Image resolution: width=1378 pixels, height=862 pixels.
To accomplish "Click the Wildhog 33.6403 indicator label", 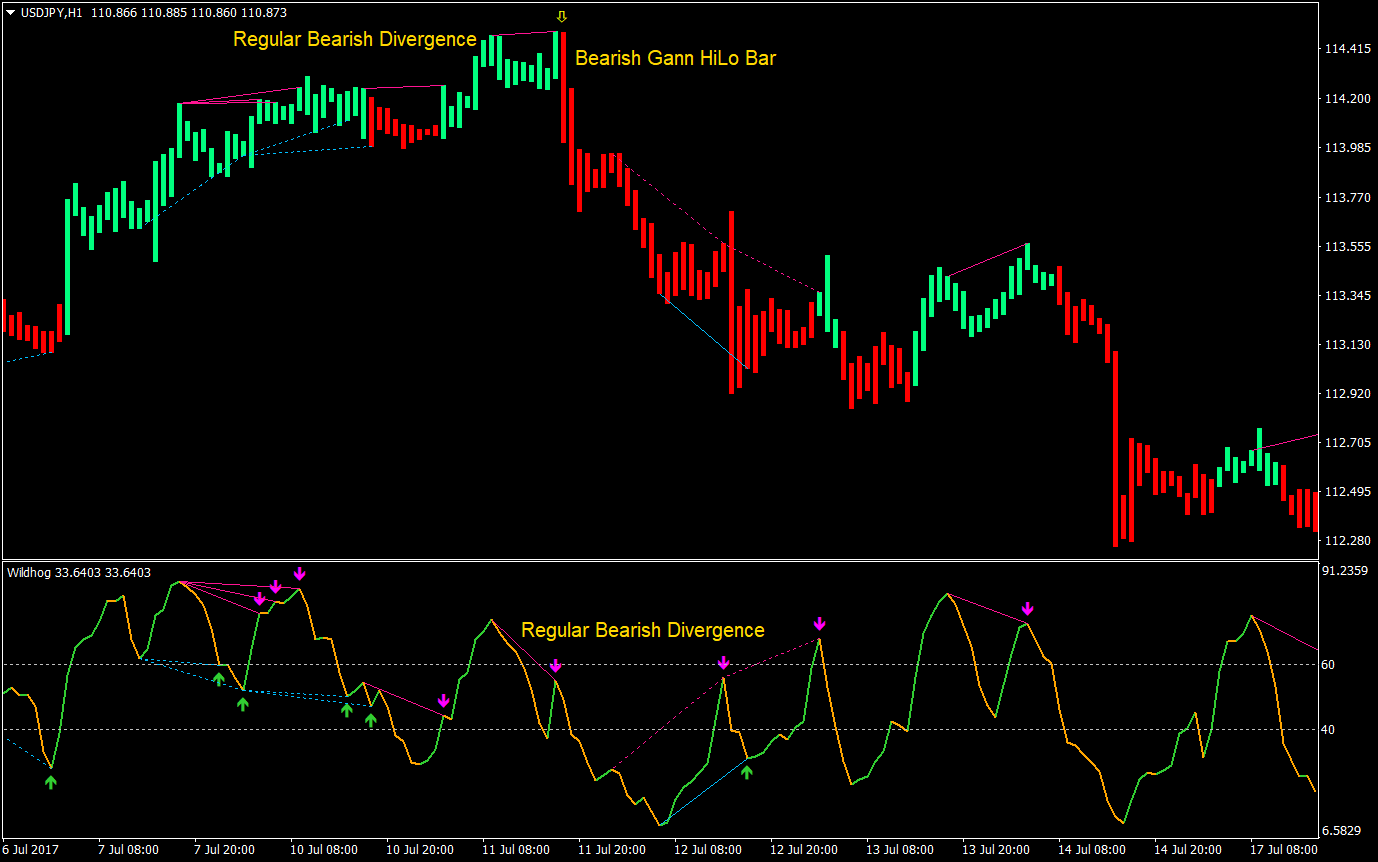I will (79, 572).
